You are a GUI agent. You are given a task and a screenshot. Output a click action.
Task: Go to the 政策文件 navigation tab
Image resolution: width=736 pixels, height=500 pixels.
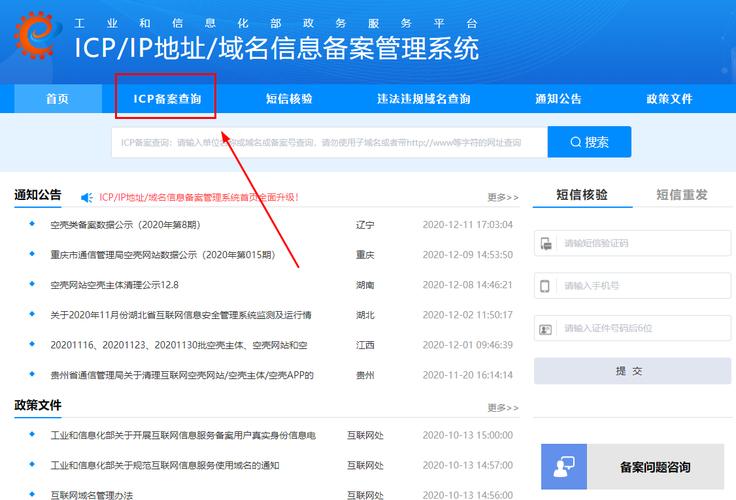[x=669, y=99]
